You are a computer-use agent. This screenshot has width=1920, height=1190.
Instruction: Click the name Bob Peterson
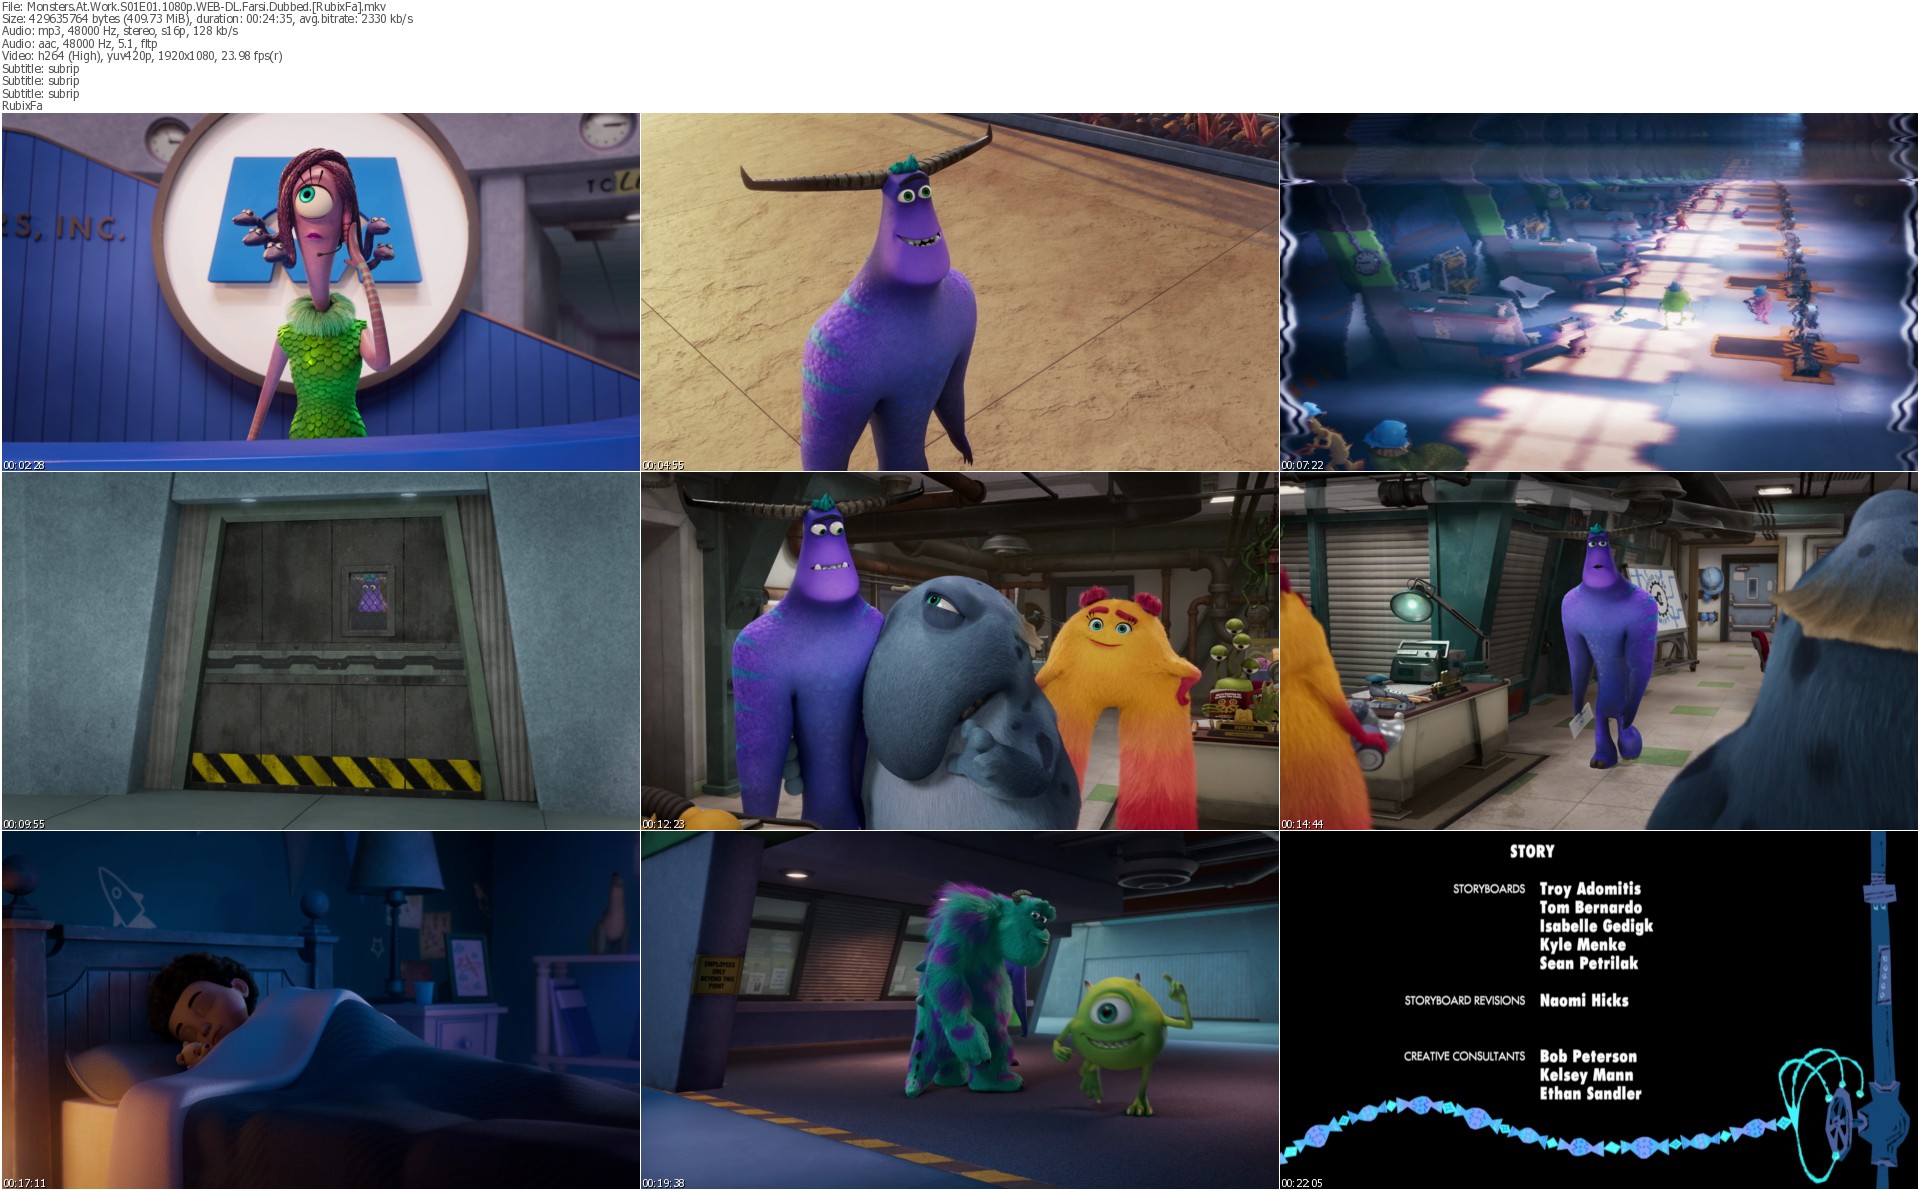click(1588, 1056)
